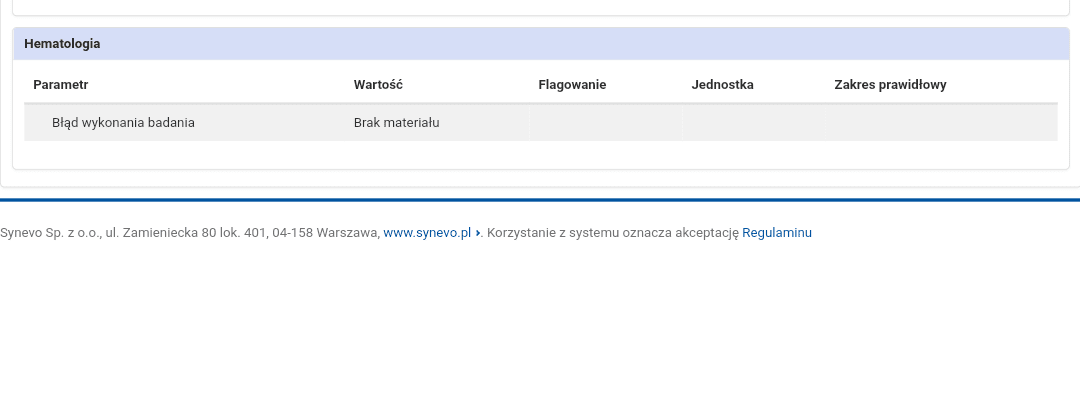
Task: Click the Hematologia section header title
Action: coord(62,44)
